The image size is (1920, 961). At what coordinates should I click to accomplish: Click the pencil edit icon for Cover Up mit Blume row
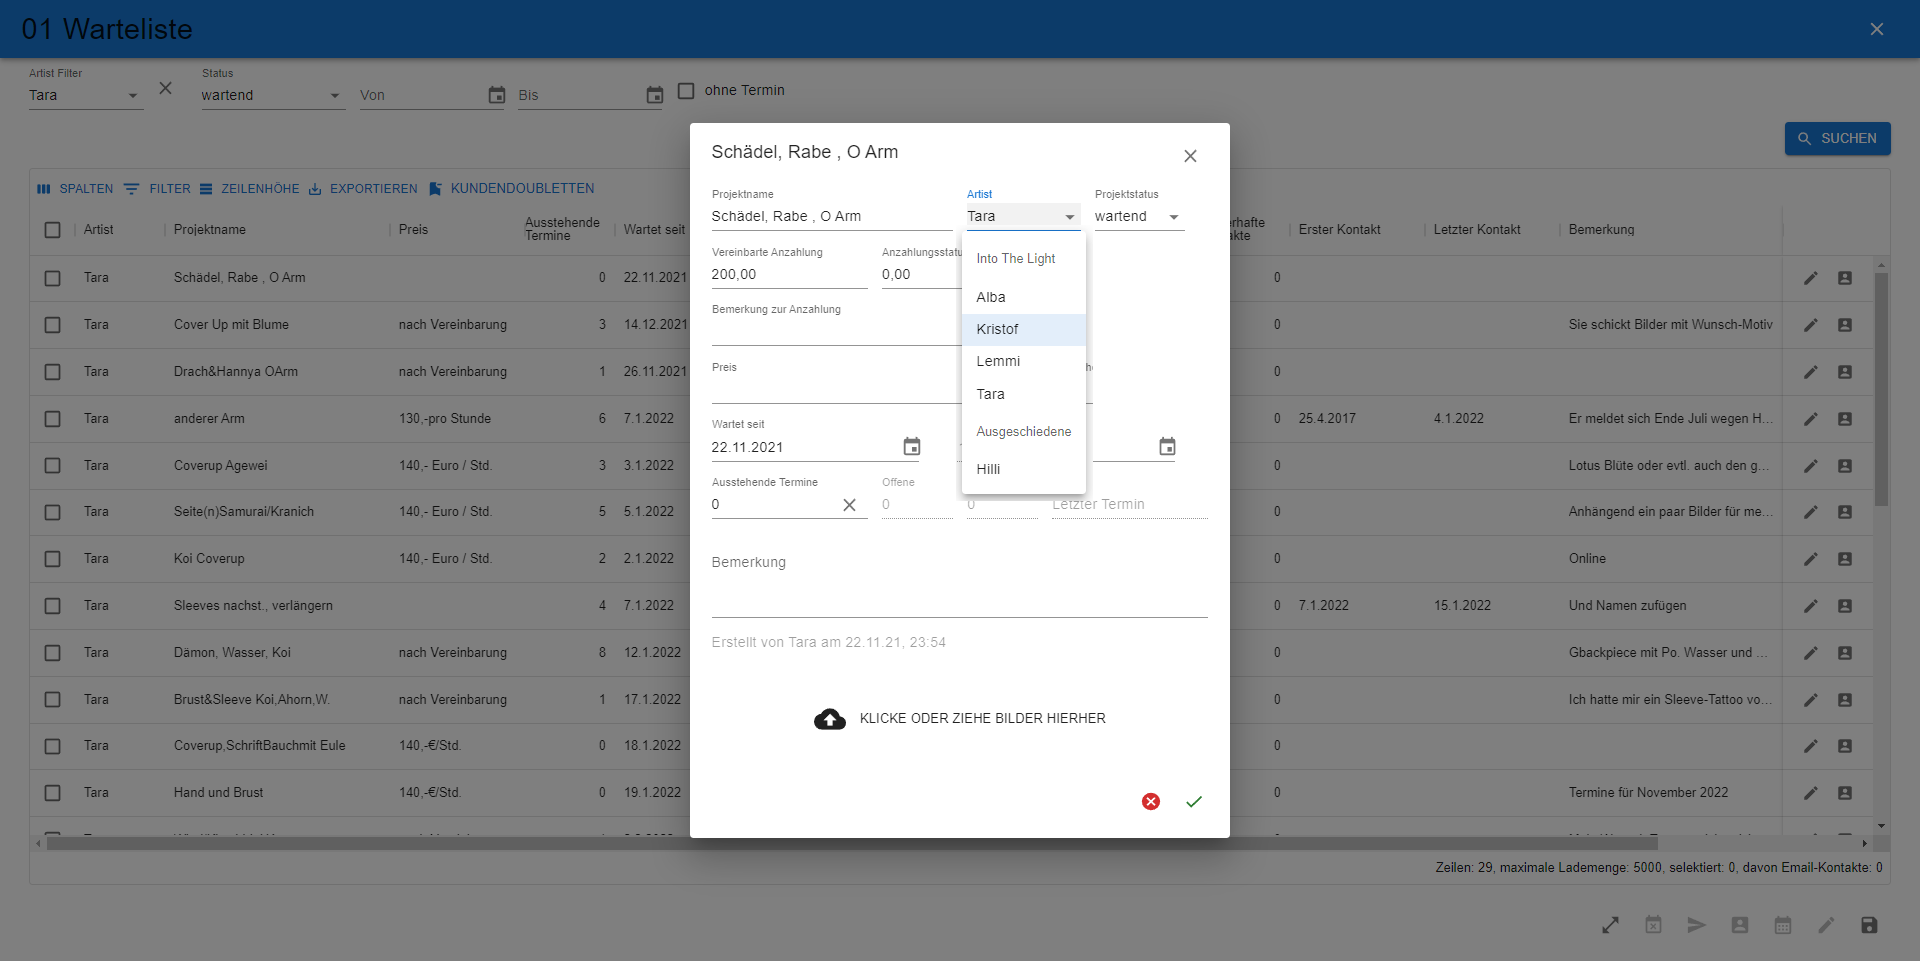tap(1810, 325)
